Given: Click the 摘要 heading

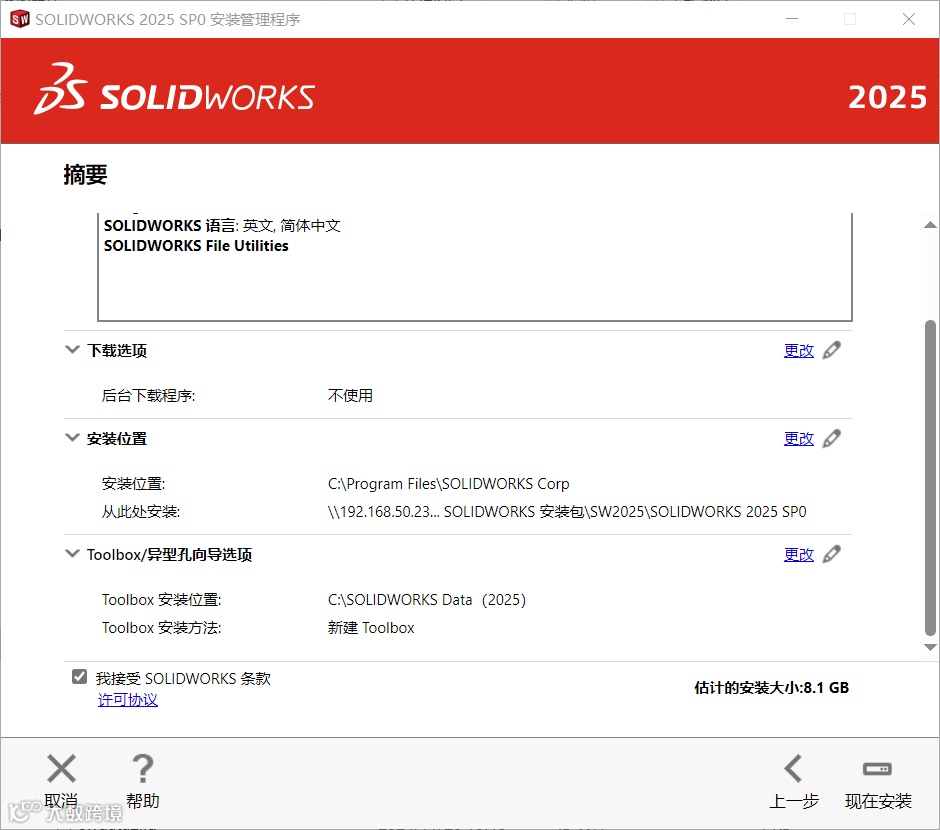Looking at the screenshot, I should pyautogui.click(x=85, y=175).
